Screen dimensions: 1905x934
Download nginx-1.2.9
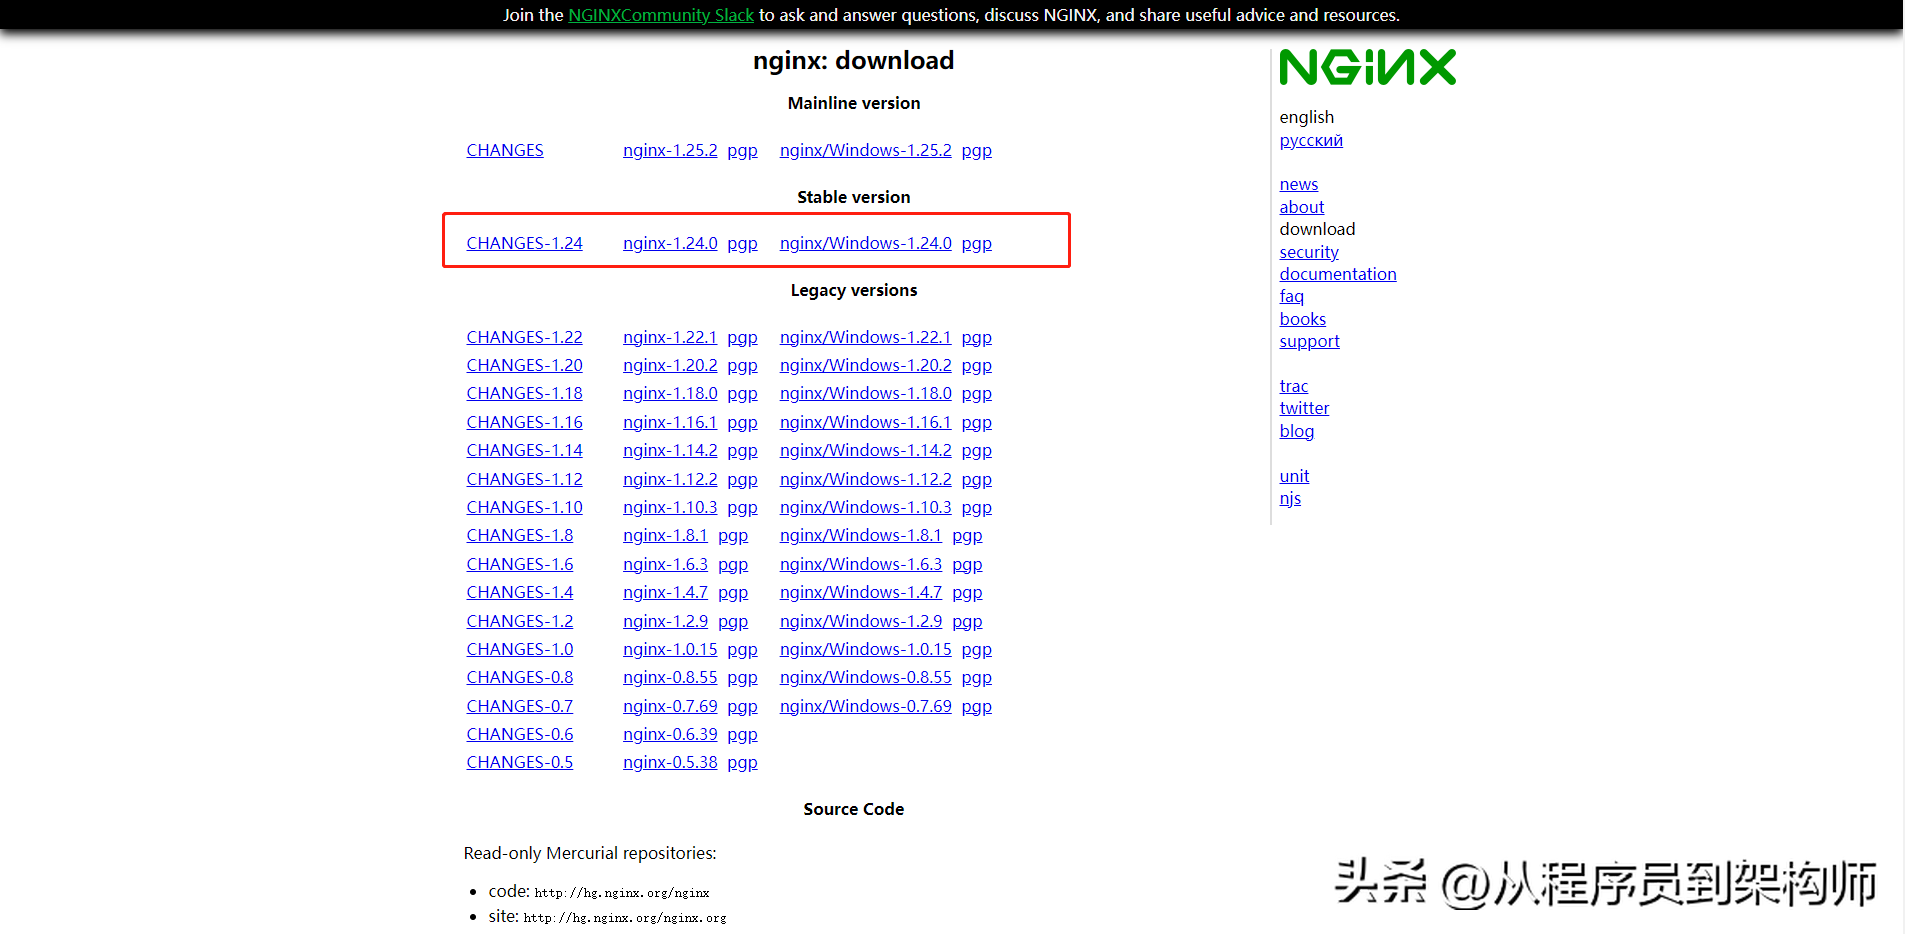click(x=665, y=621)
